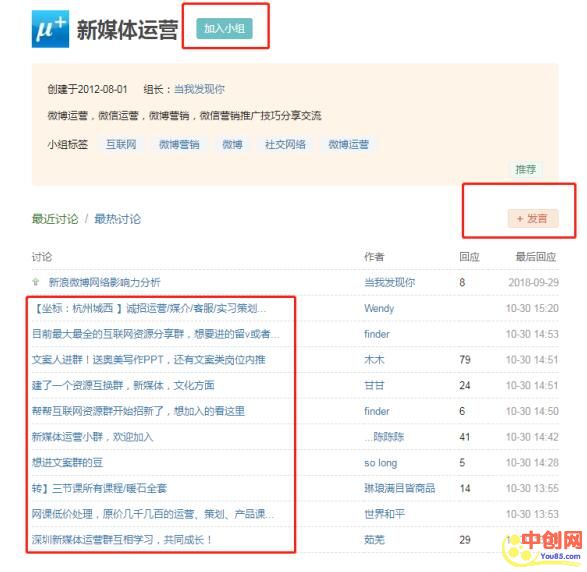Open author 木木 profile
The height and width of the screenshot is (572, 587).
[374, 359]
